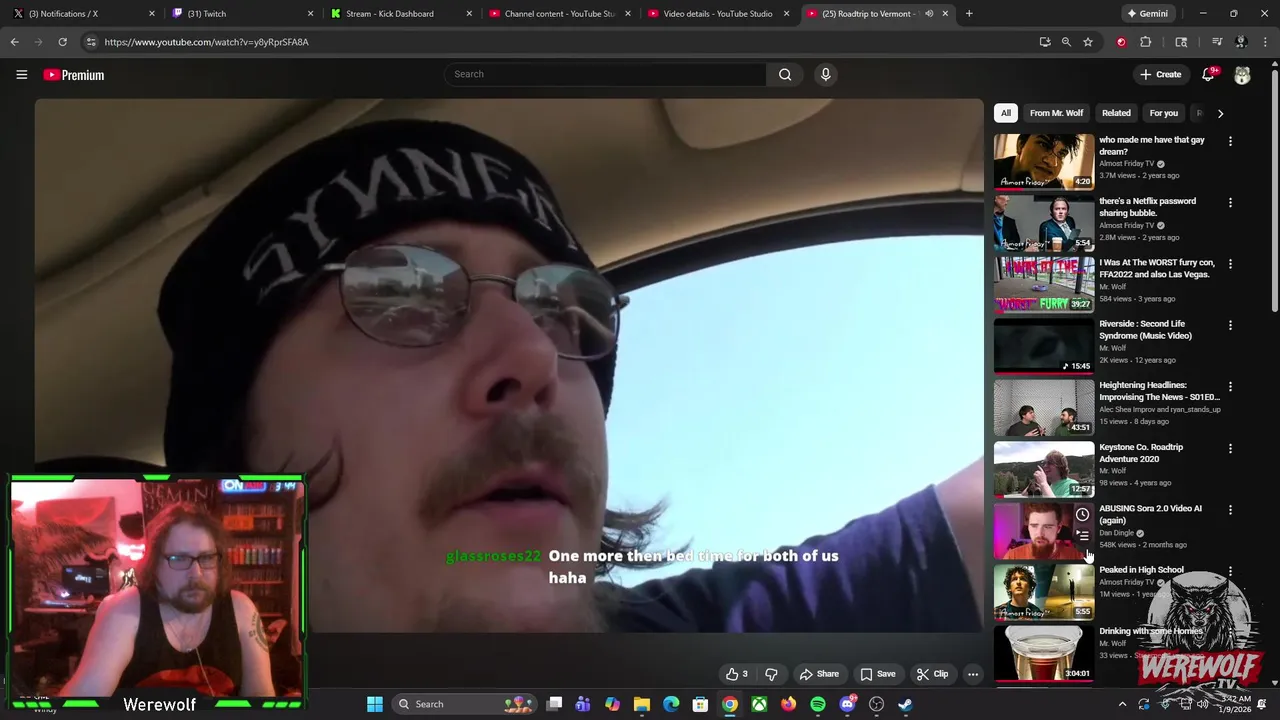The image size is (1280, 720).
Task: Open the YouTube account avatar menu
Action: [x=1242, y=75]
